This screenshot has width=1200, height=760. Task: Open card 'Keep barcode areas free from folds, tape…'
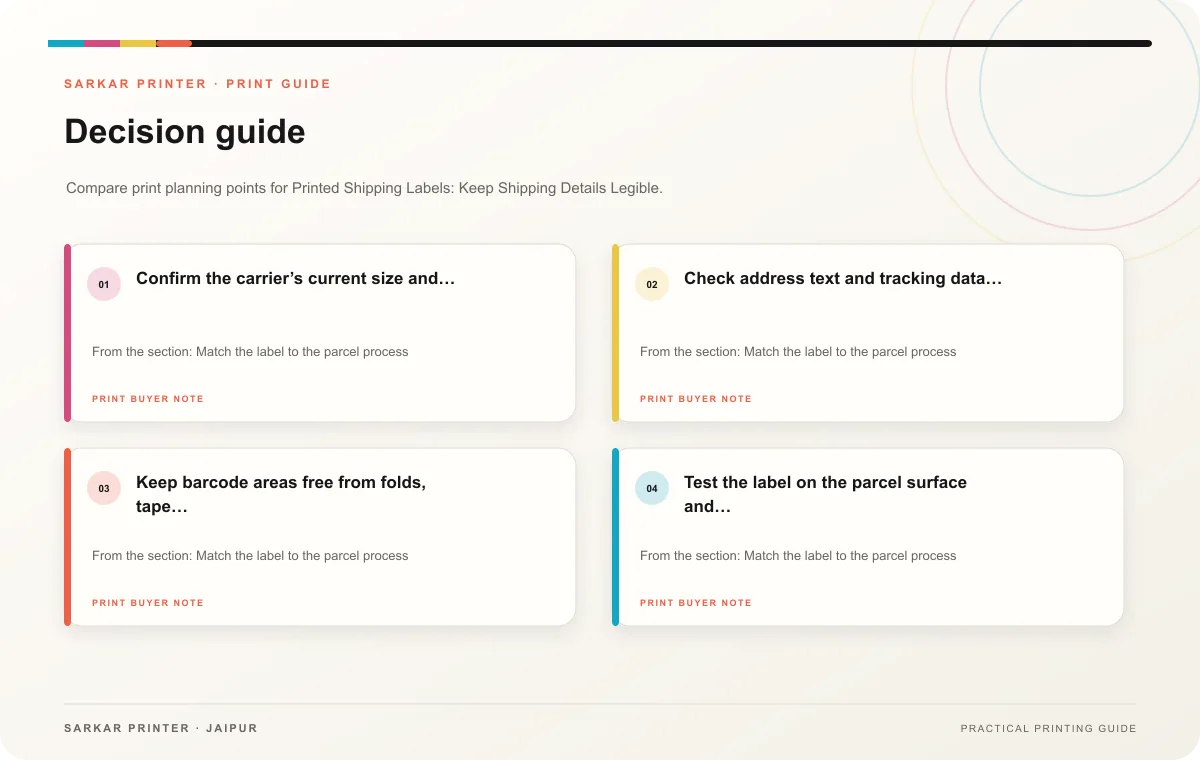(320, 537)
